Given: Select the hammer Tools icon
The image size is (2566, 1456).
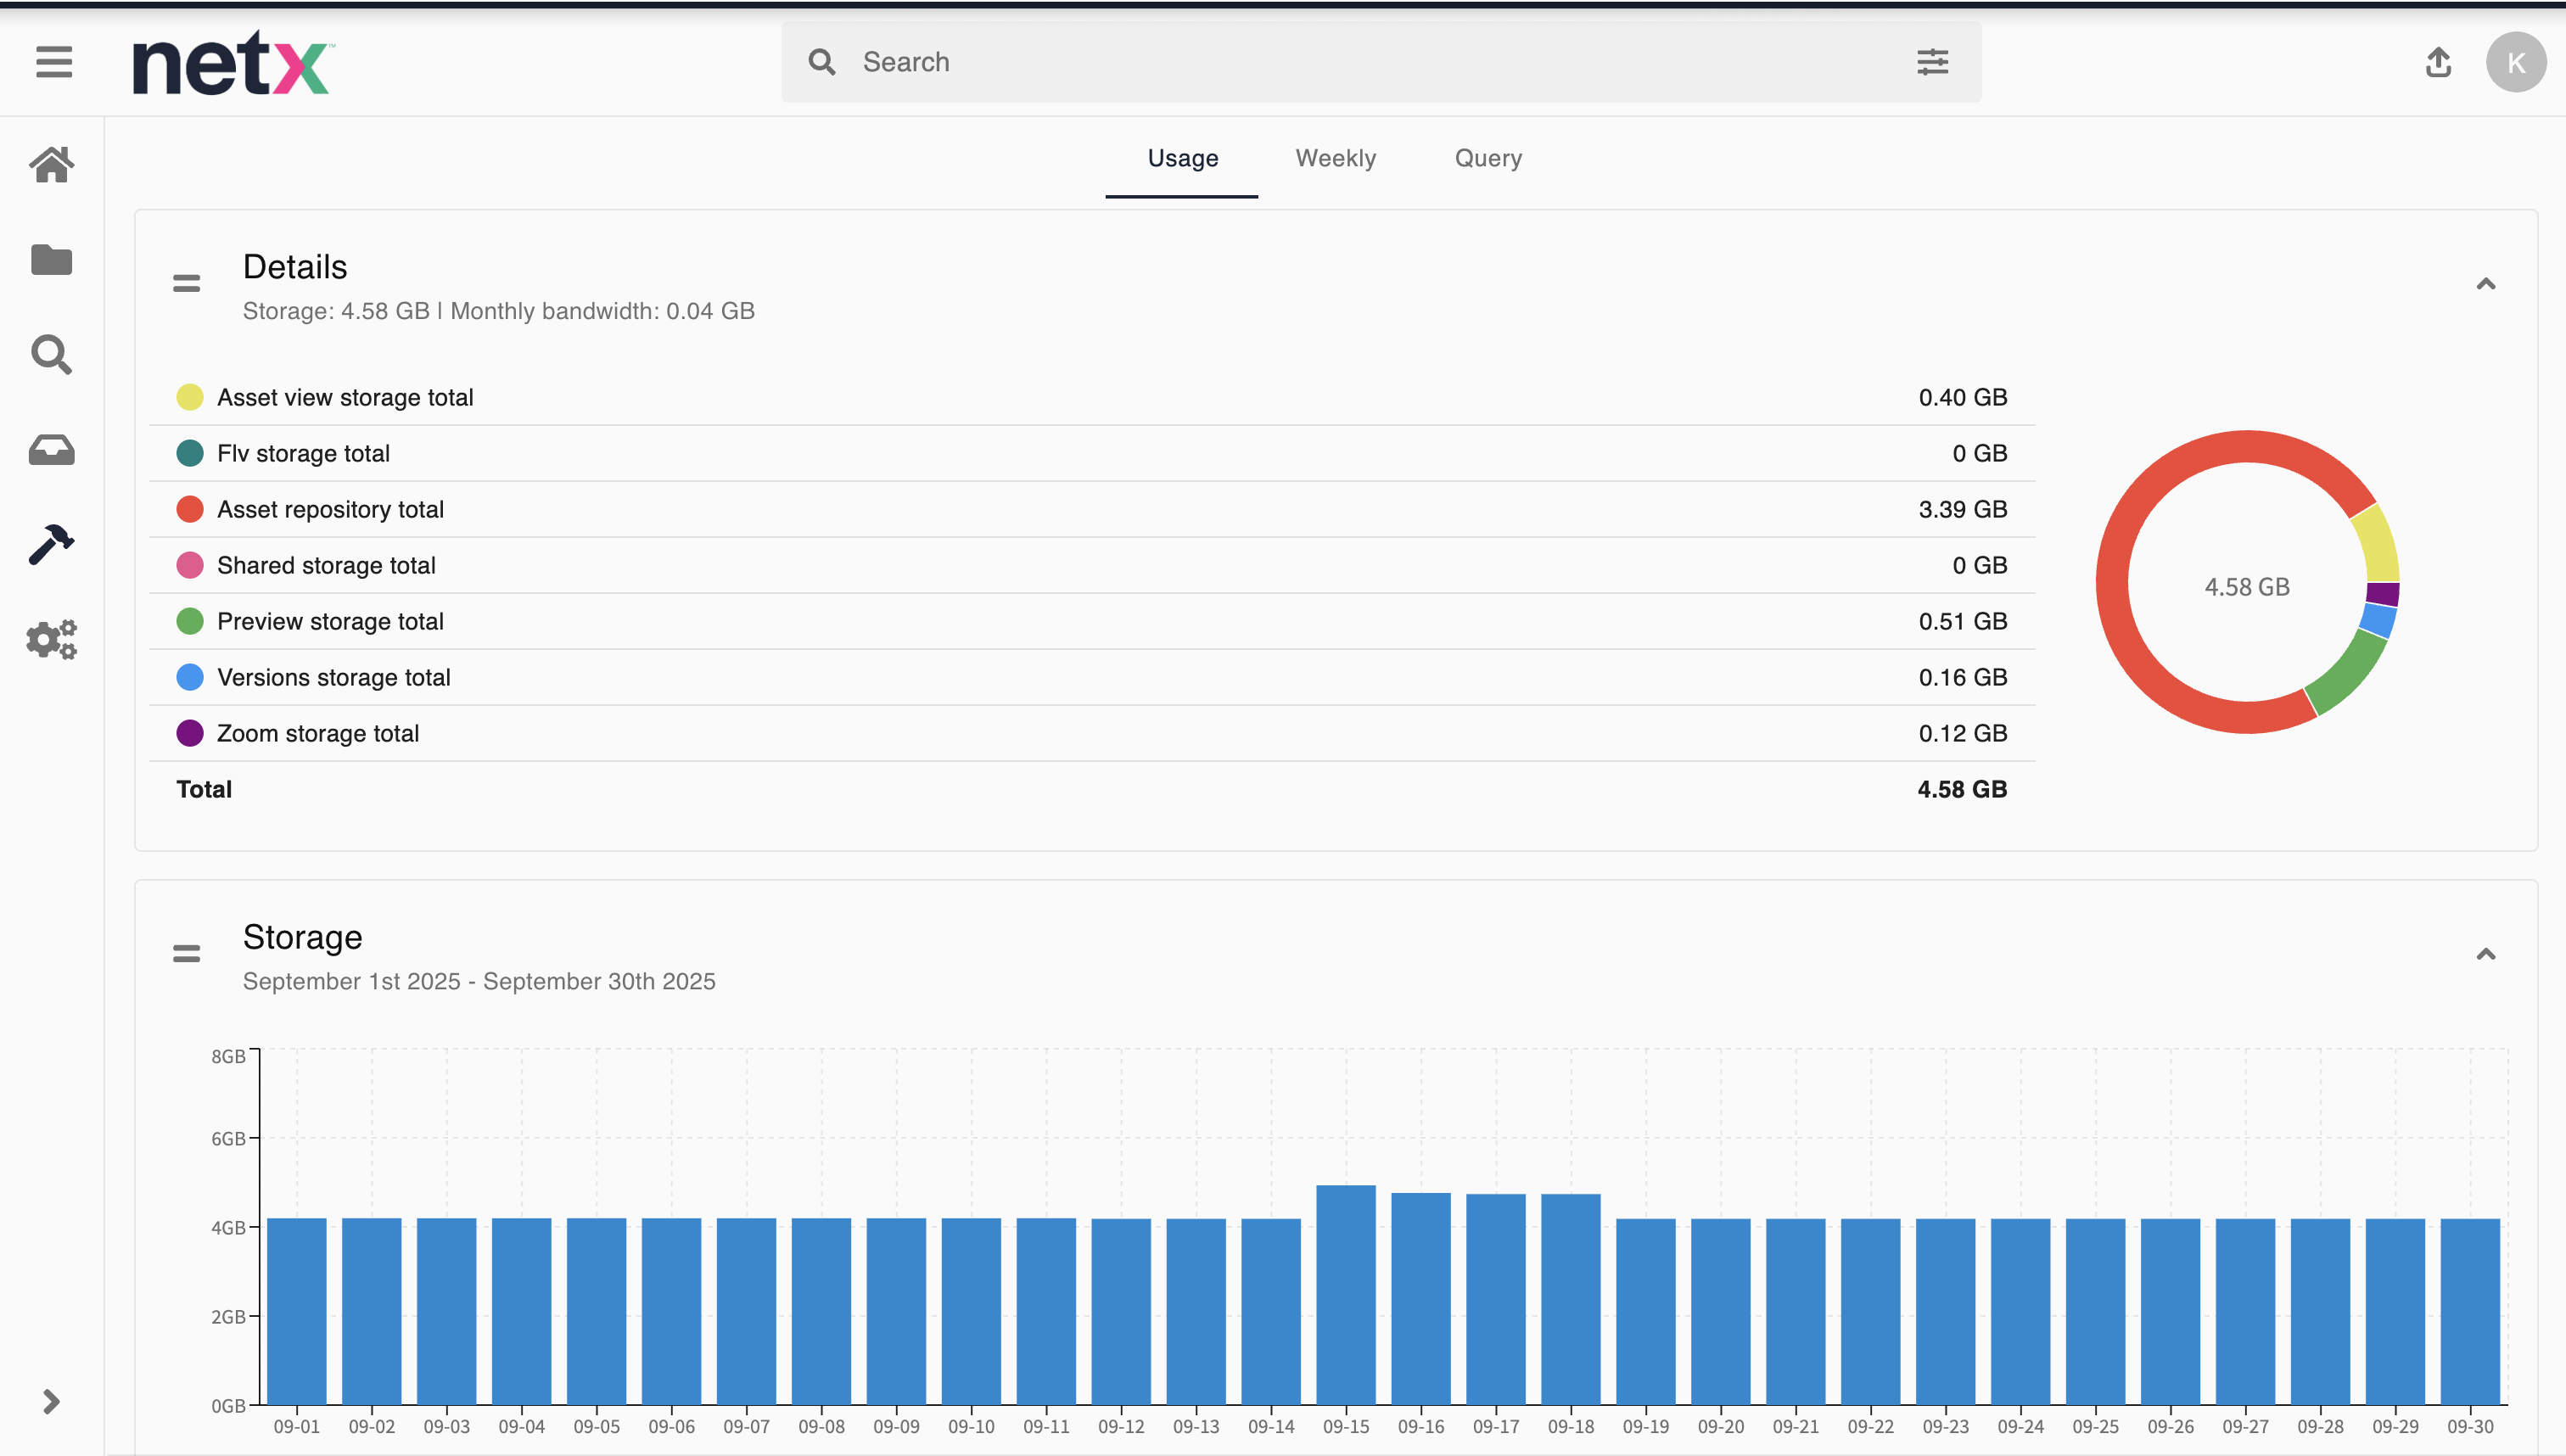Looking at the screenshot, I should click(x=52, y=545).
